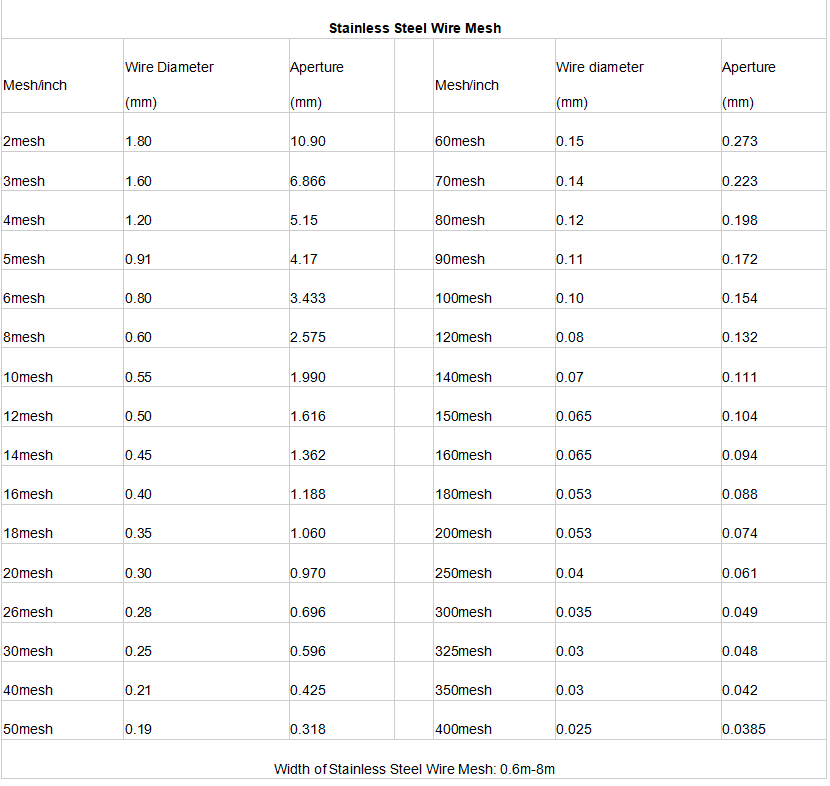830x786 pixels.
Task: Click the 20mesh row label
Action: tap(28, 573)
